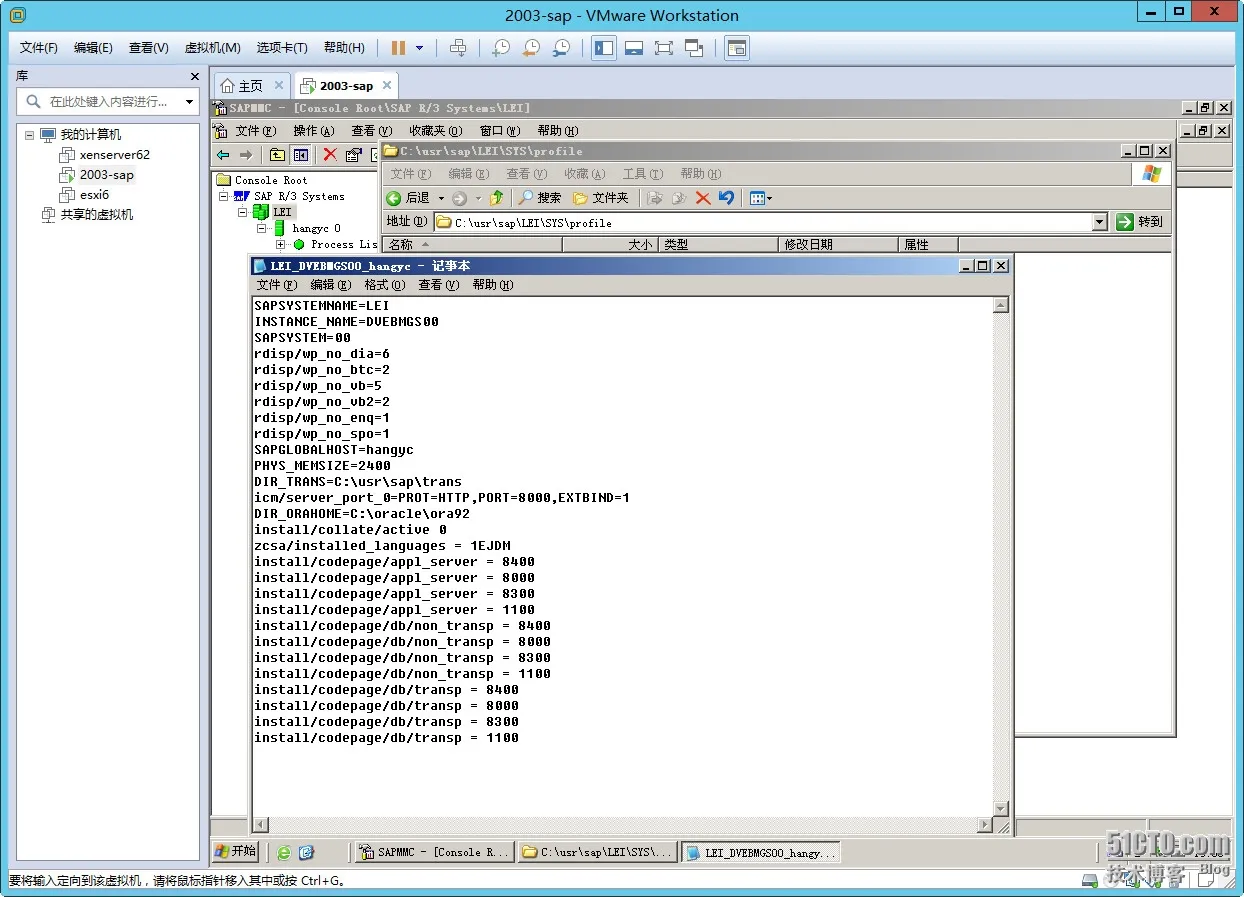
Task: Open the snapshot manager
Action: (x=562, y=48)
